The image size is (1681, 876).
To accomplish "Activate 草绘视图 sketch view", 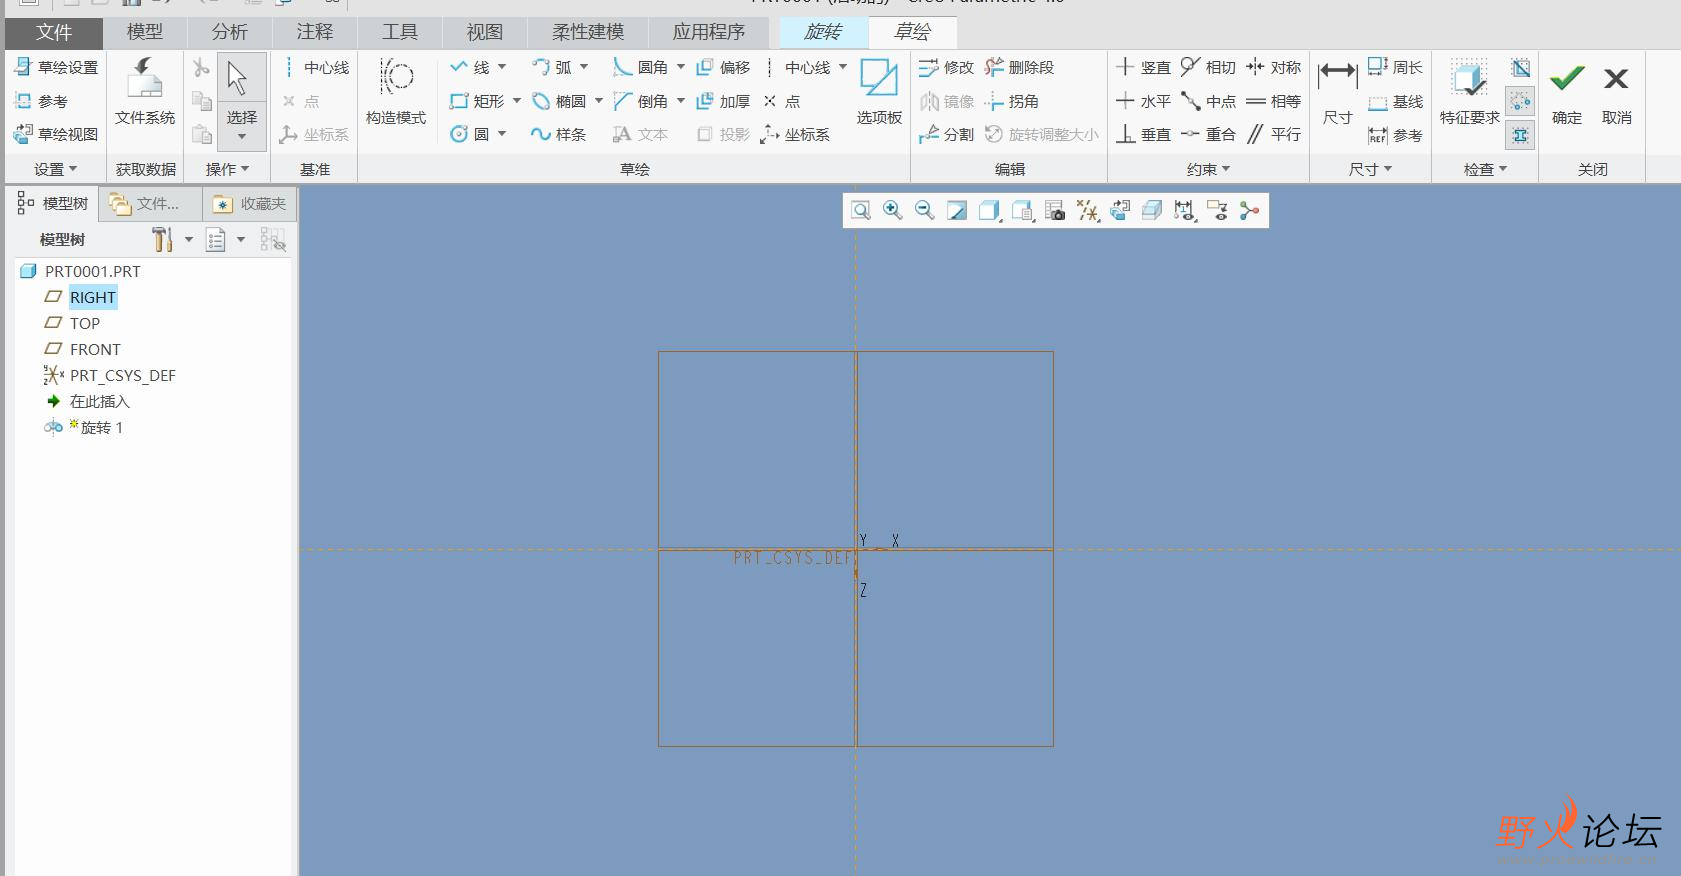I will (x=56, y=134).
